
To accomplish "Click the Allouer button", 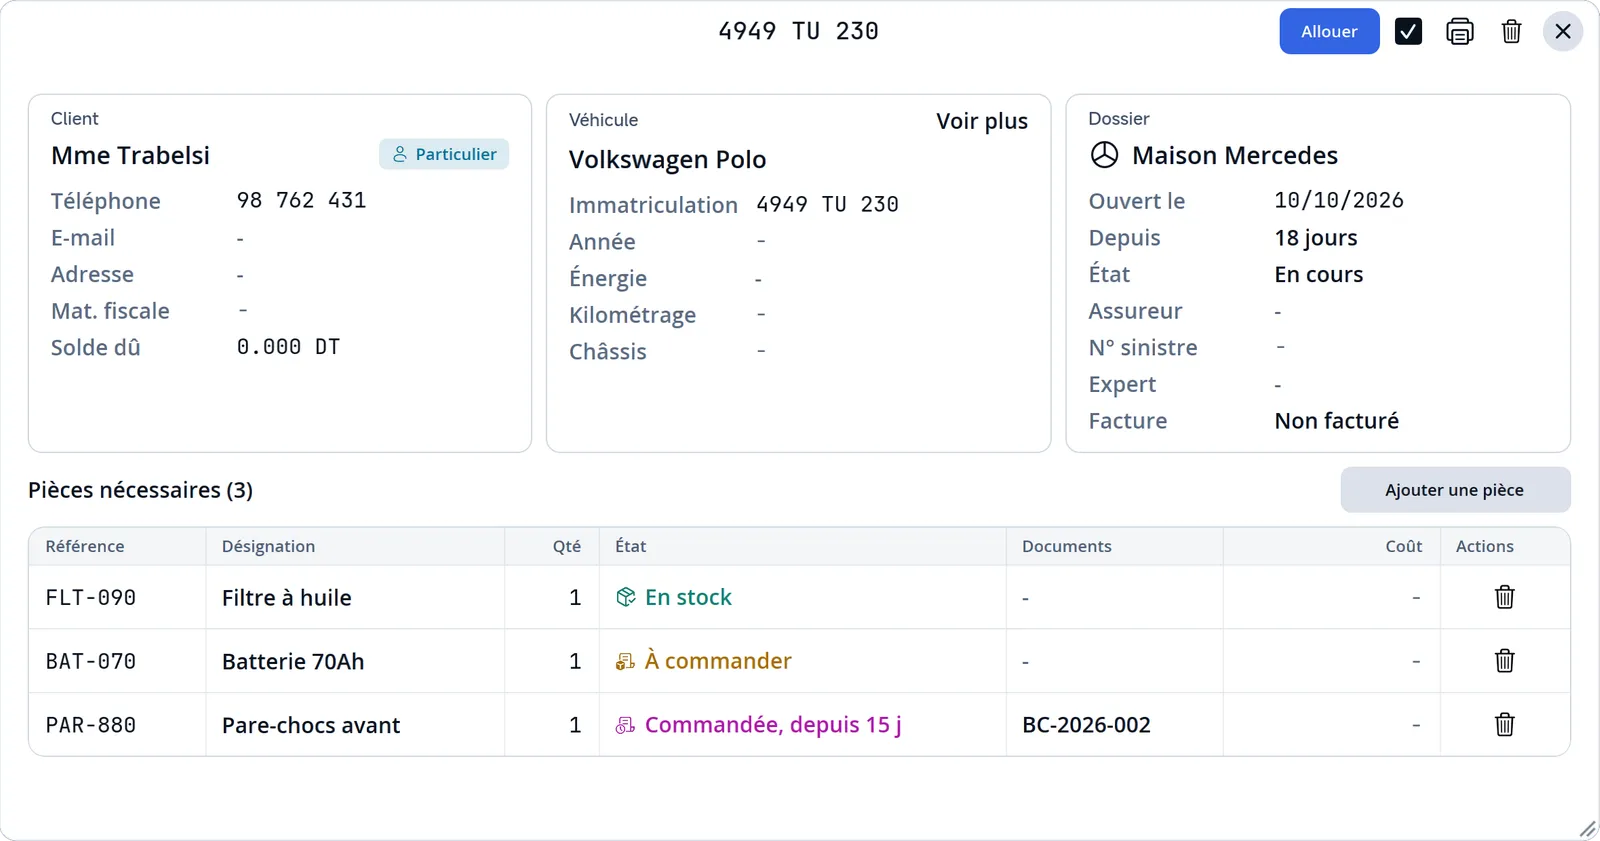I will 1329,32.
